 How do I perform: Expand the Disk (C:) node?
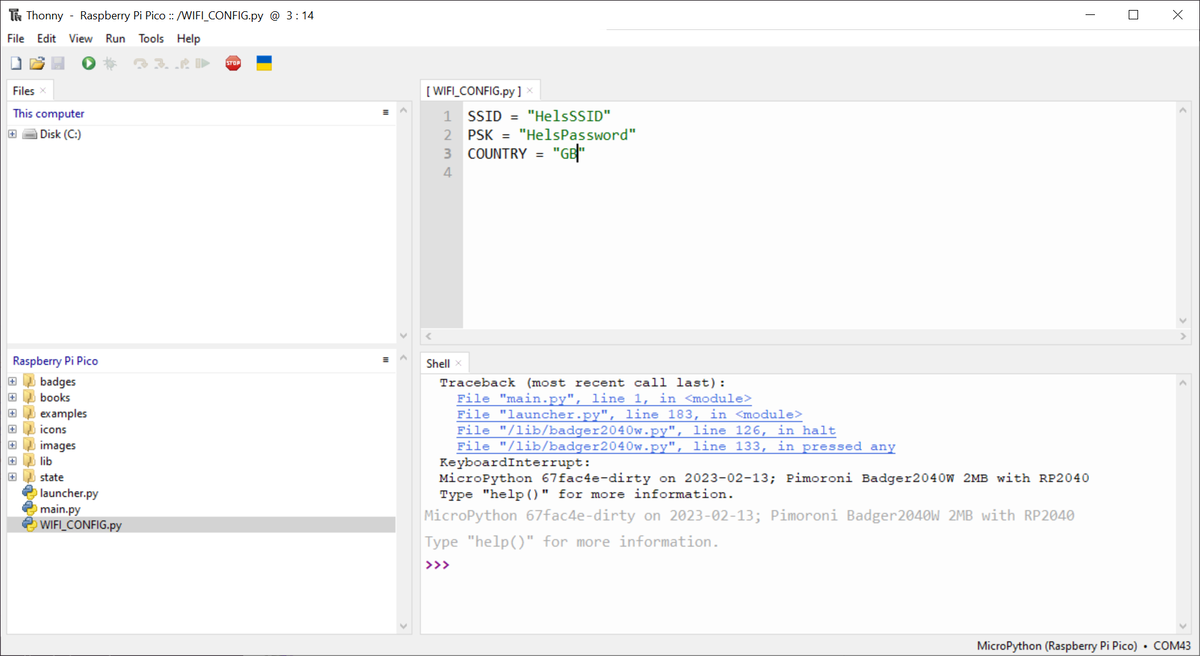(x=11, y=133)
